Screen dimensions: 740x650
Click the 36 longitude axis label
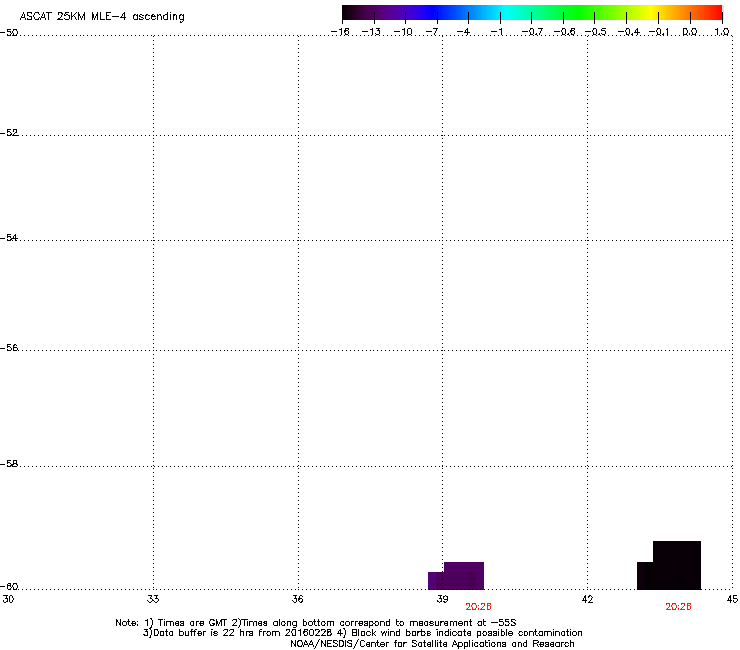(297, 599)
